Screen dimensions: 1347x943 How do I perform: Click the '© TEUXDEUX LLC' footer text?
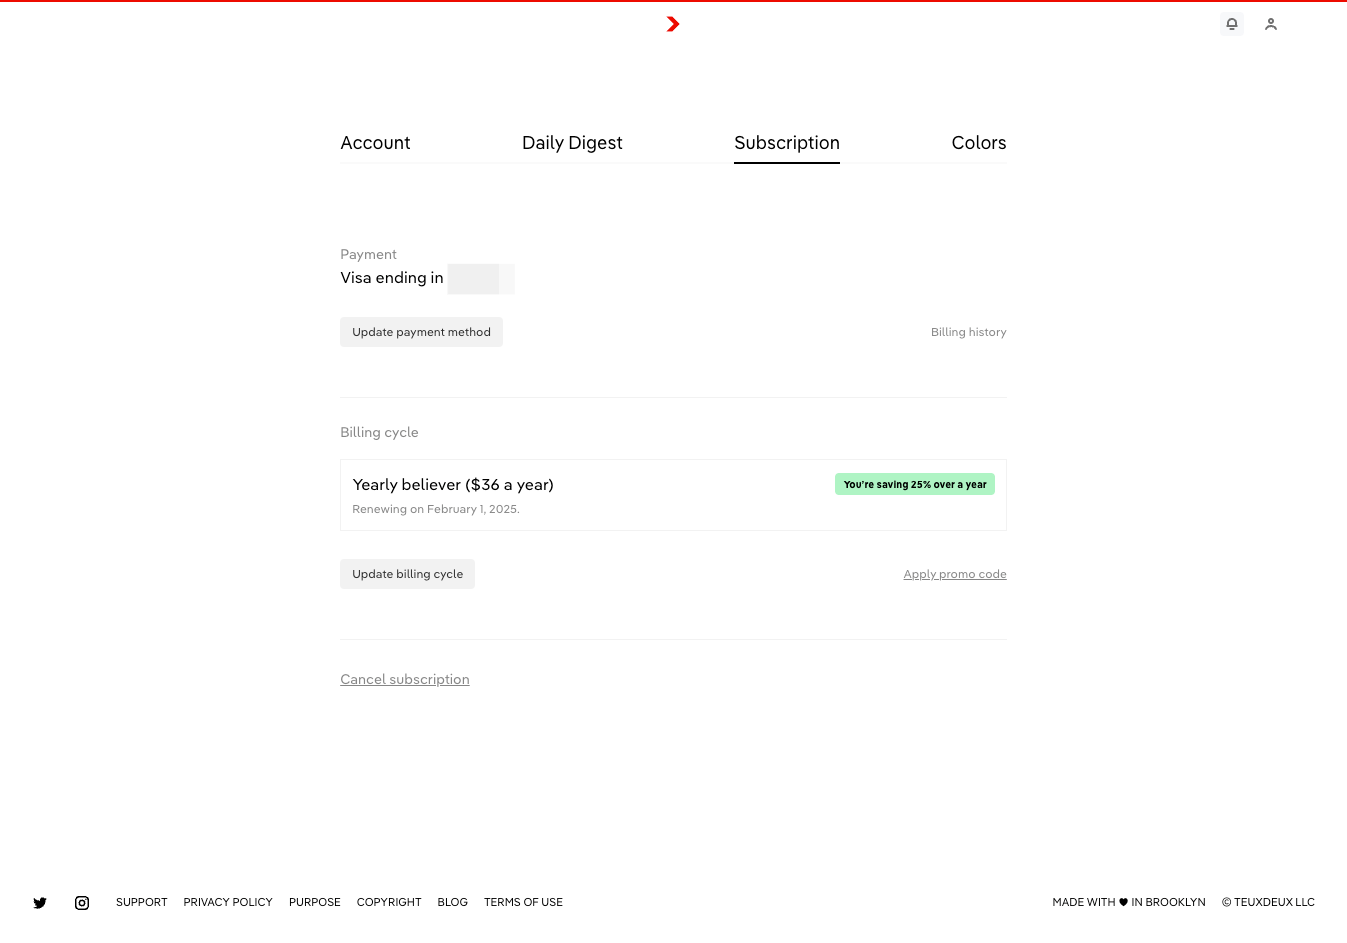[x=1268, y=902]
